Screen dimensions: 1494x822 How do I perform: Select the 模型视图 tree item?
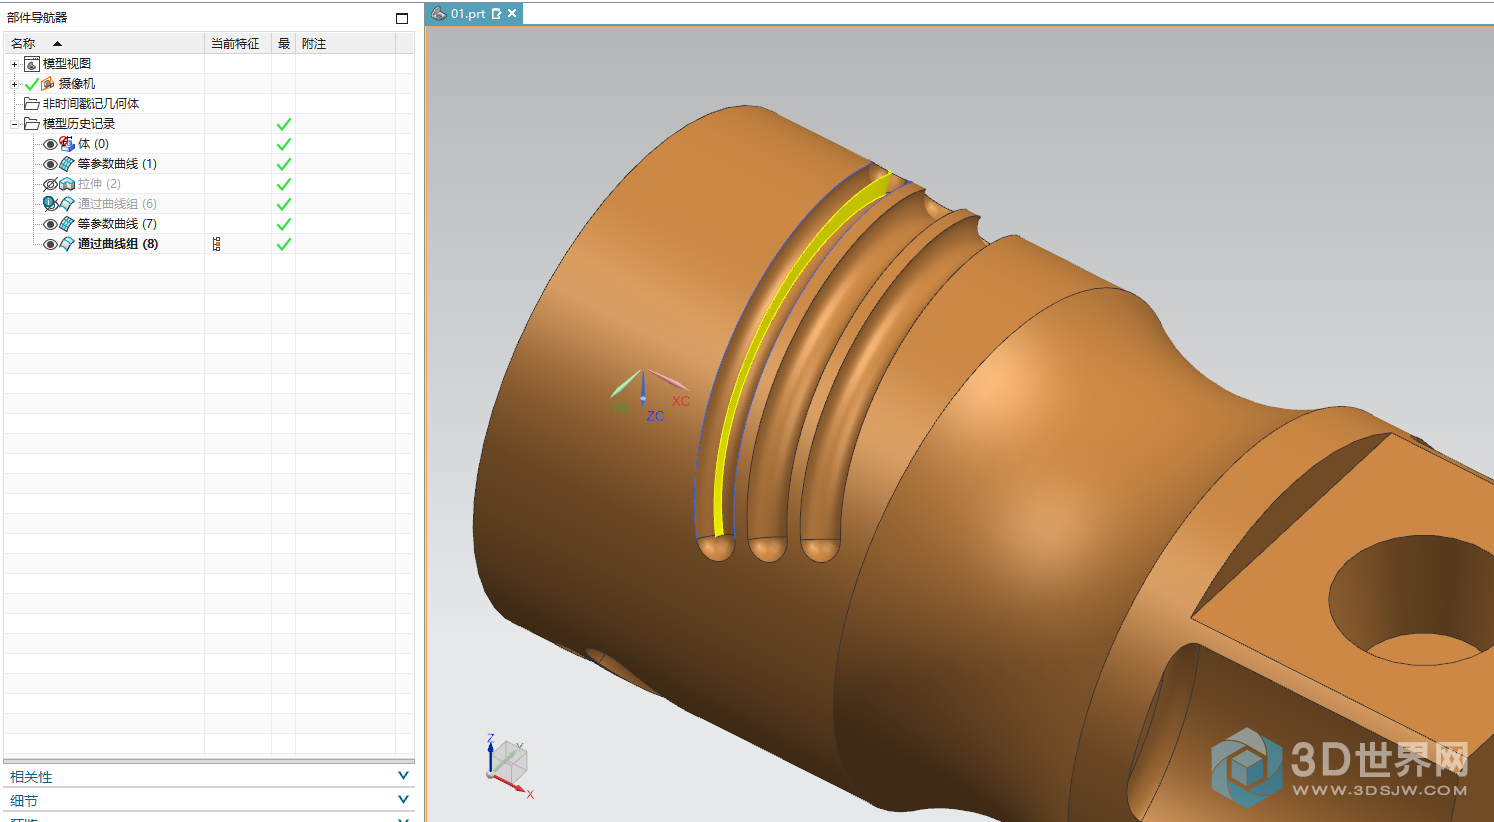[x=67, y=64]
